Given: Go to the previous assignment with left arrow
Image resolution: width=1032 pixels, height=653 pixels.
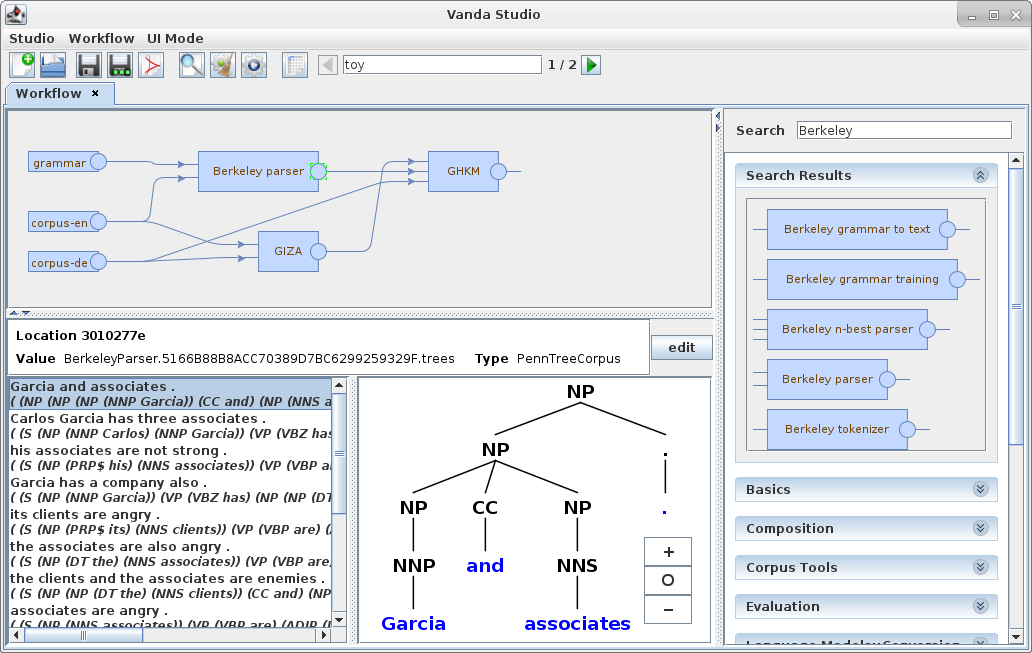Looking at the screenshot, I should click(x=328, y=65).
